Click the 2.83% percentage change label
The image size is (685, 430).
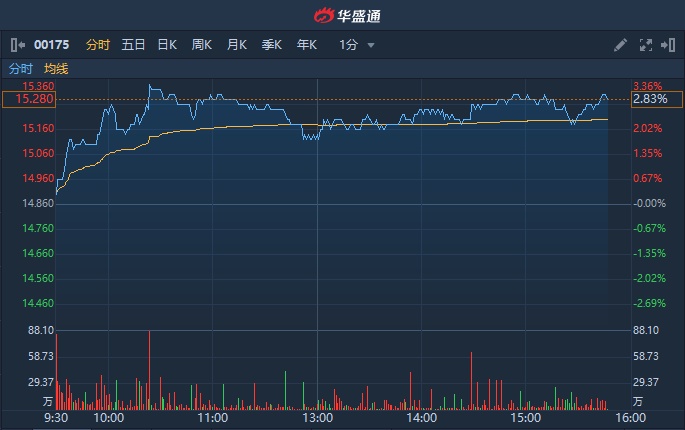[x=649, y=99]
